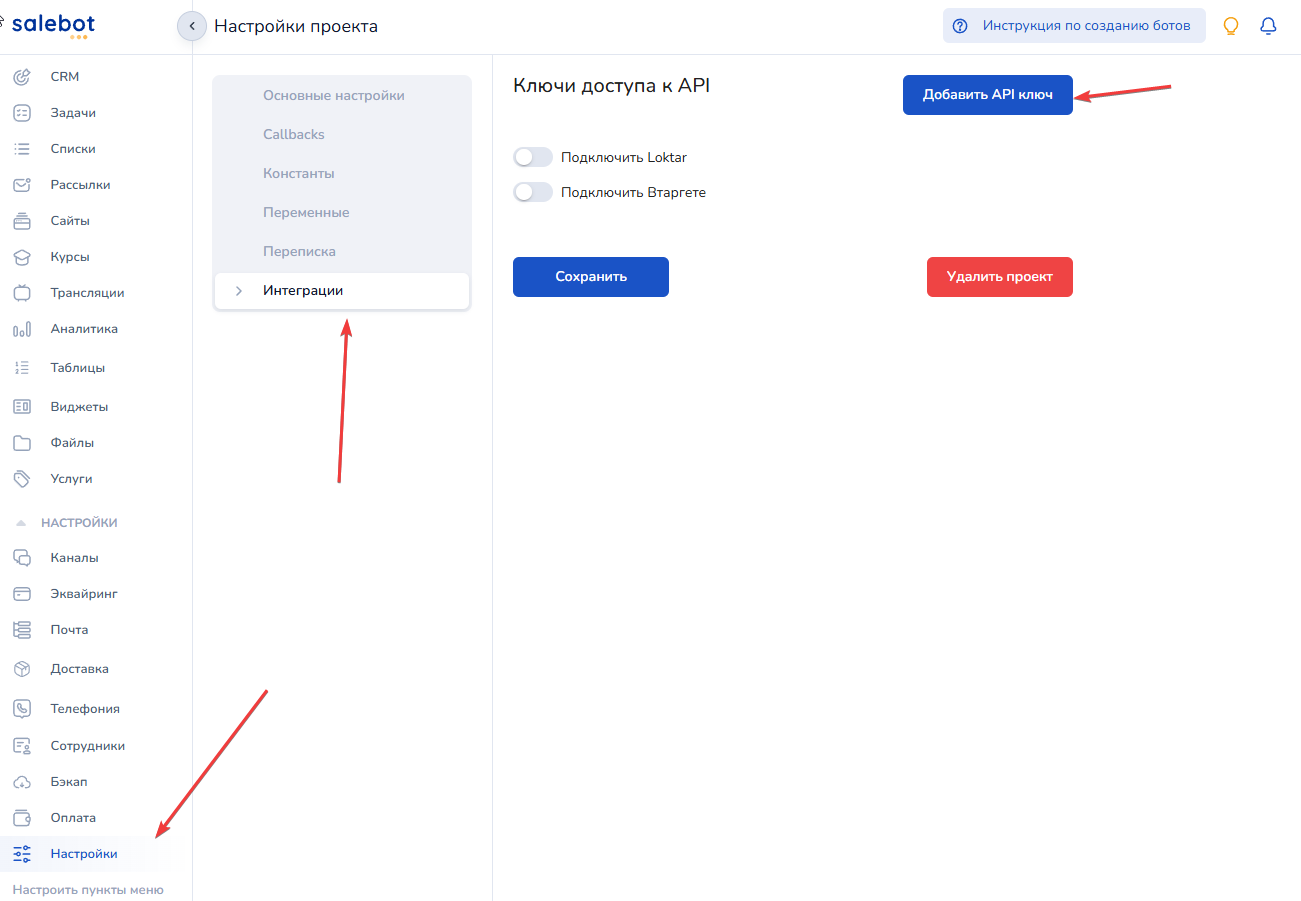Open Инструкция по созданию ботов link
Viewport: 1301px width, 901px height.
[x=1073, y=26]
